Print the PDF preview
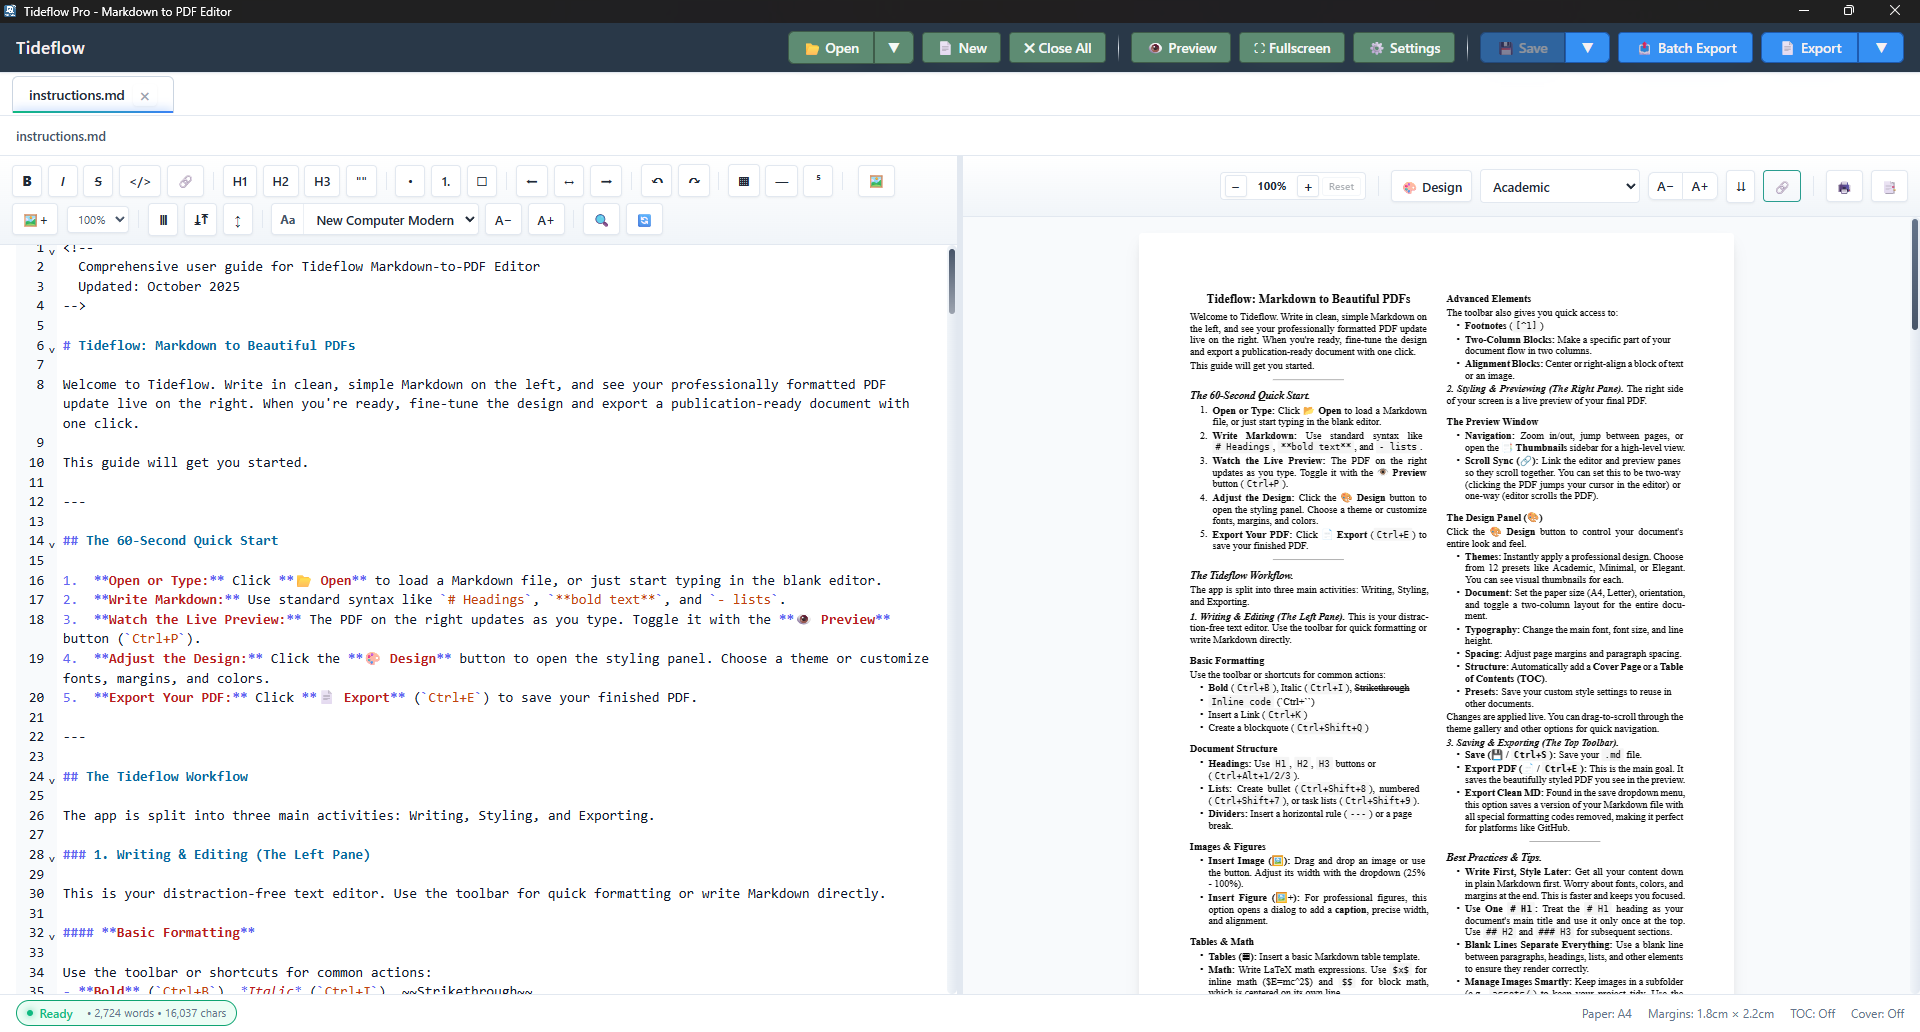 click(1843, 186)
